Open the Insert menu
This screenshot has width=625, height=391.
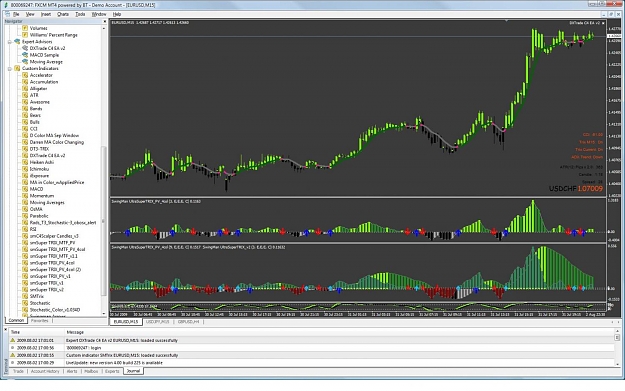(x=46, y=14)
